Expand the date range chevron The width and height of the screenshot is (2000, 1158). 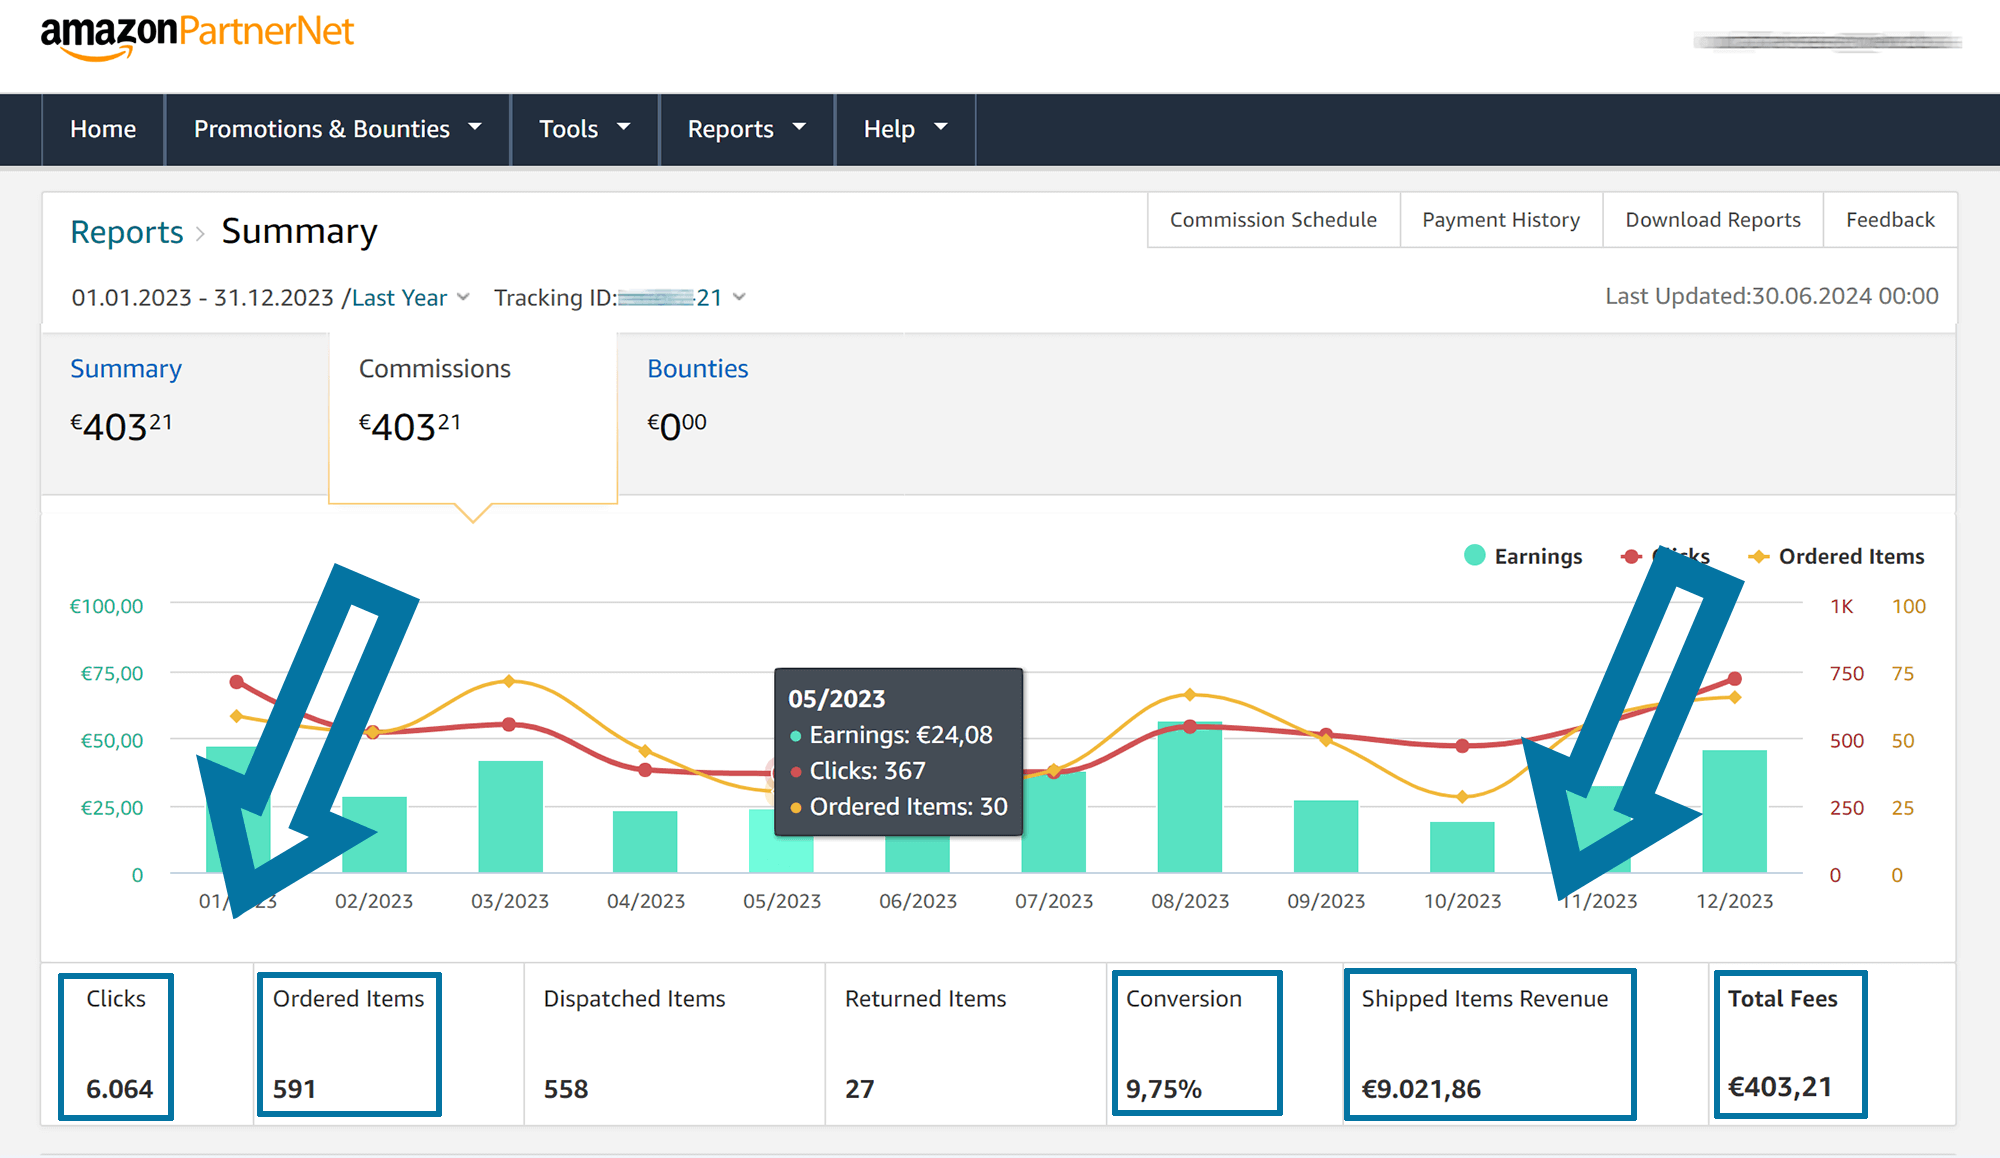point(463,297)
